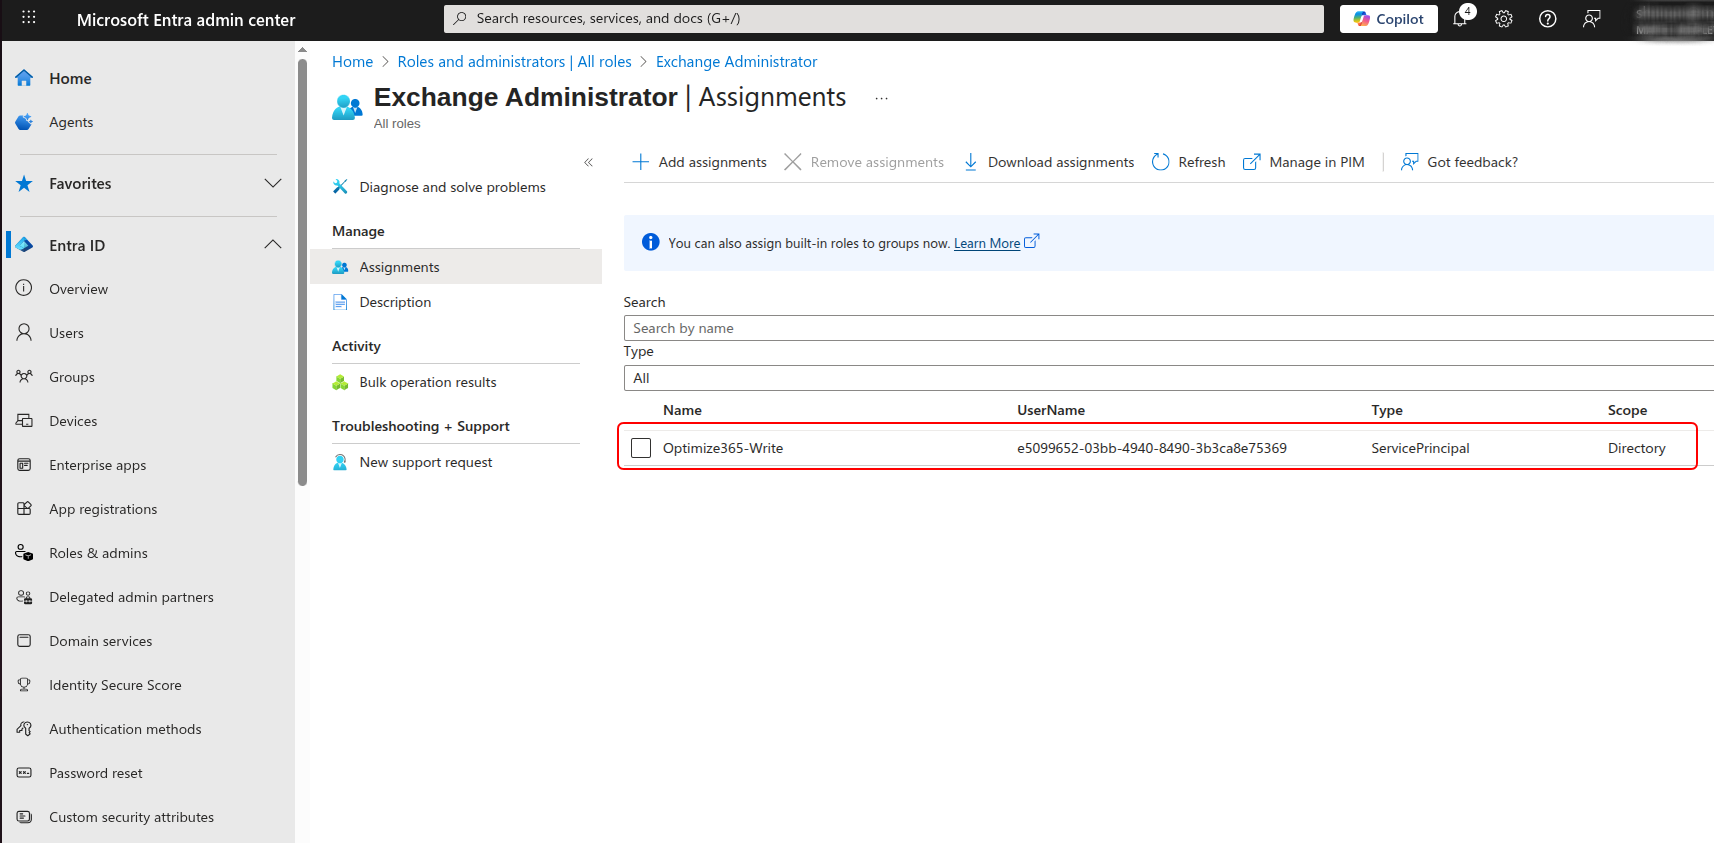
Task: Open the notifications bell icon
Action: pyautogui.click(x=1461, y=18)
